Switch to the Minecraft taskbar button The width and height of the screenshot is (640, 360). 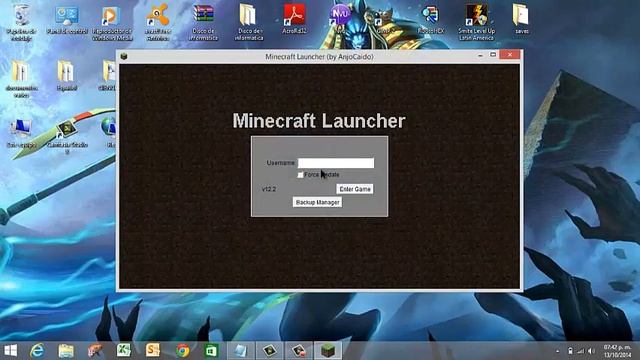328,350
